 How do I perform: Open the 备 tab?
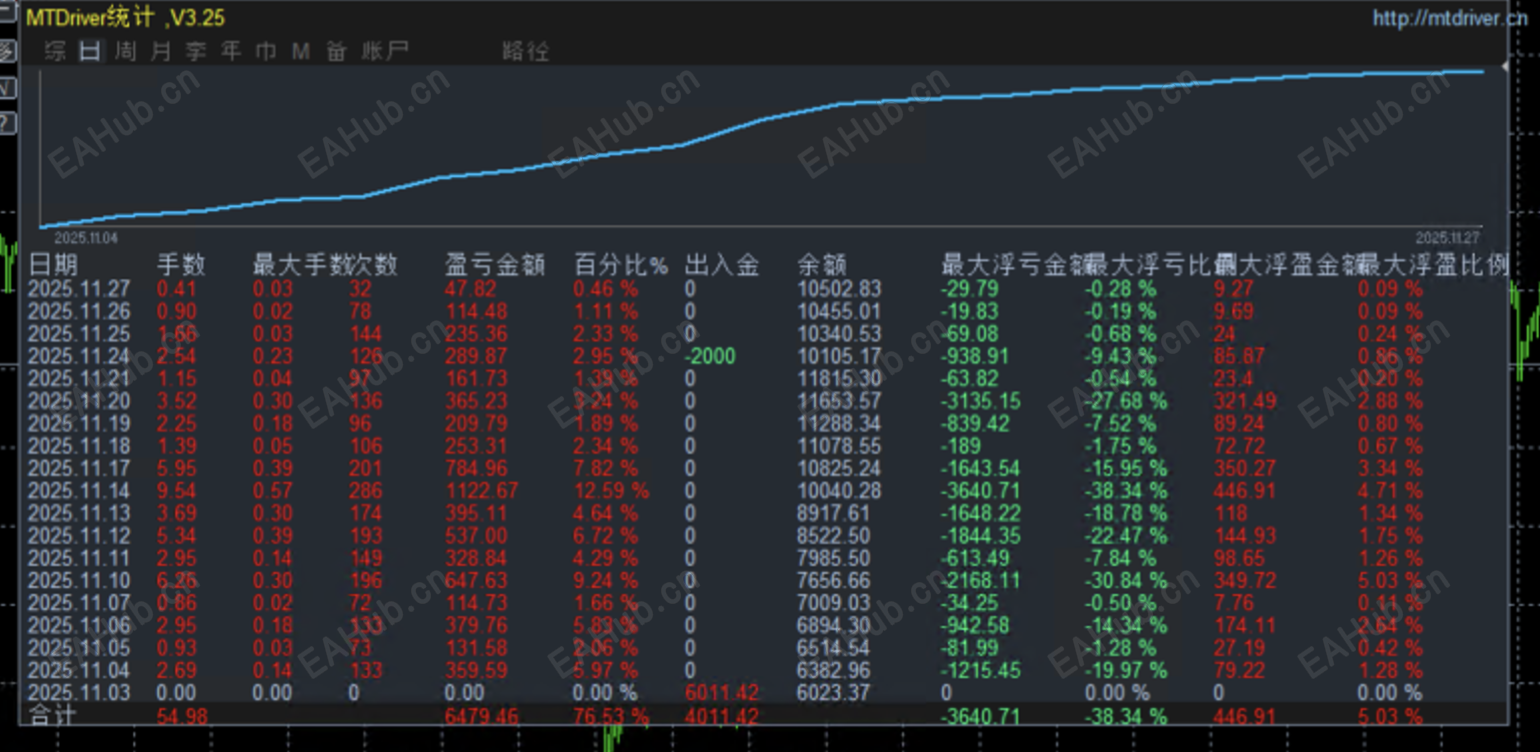336,51
